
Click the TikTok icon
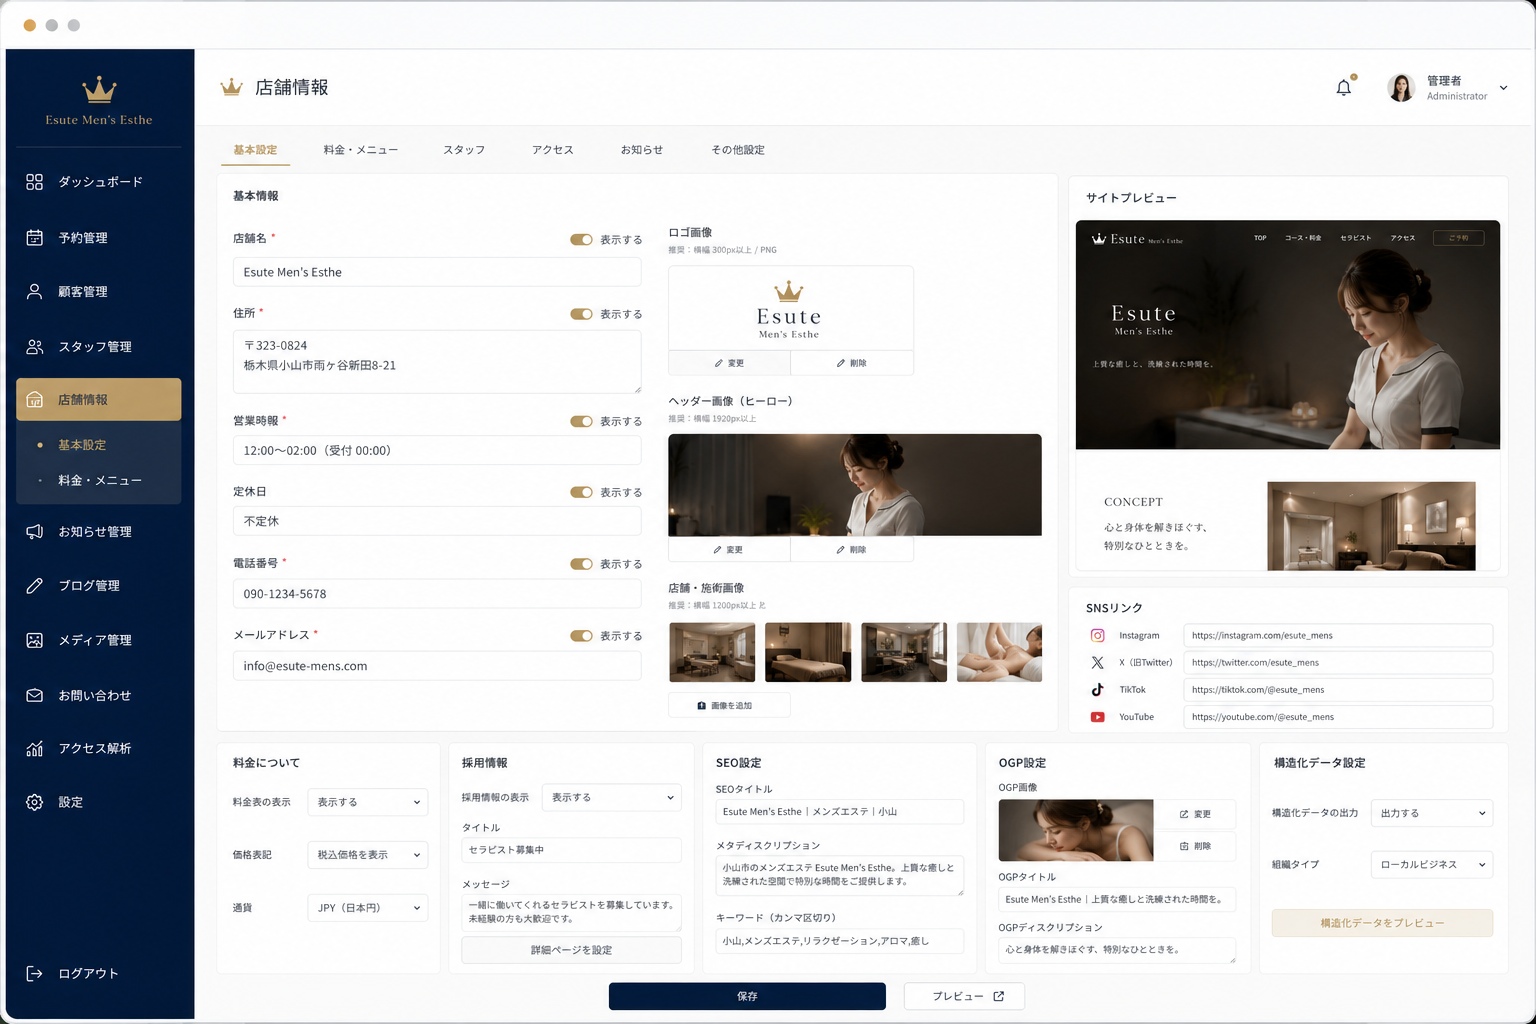click(1097, 690)
